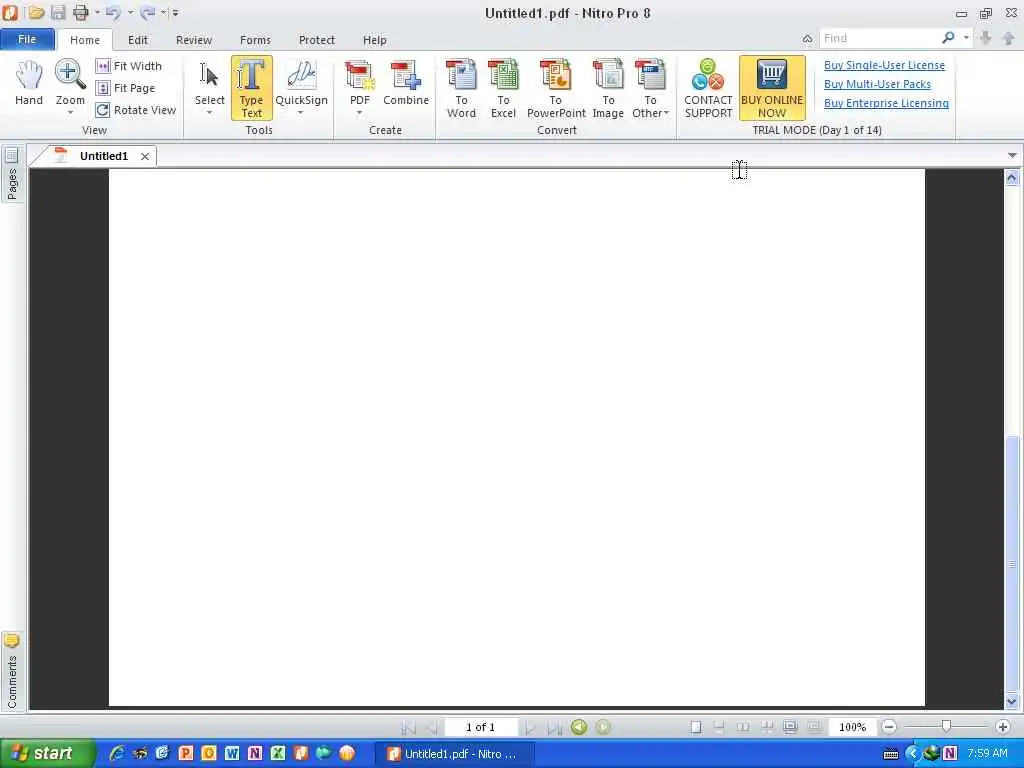Open the Help ribbon tab
Viewport: 1024px width, 768px height.
tap(375, 40)
